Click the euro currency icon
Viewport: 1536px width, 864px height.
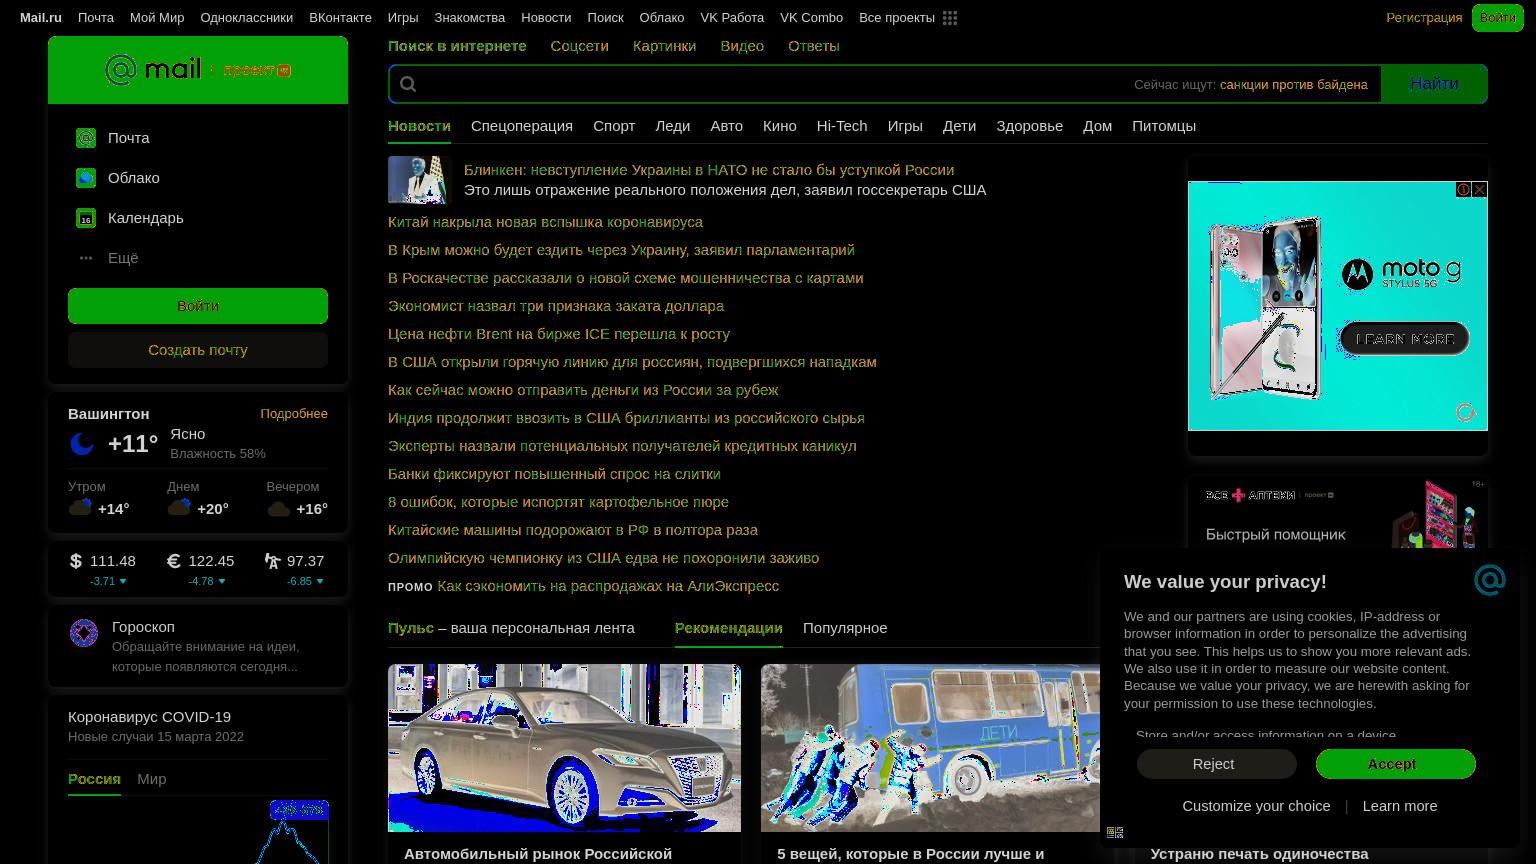coord(174,561)
